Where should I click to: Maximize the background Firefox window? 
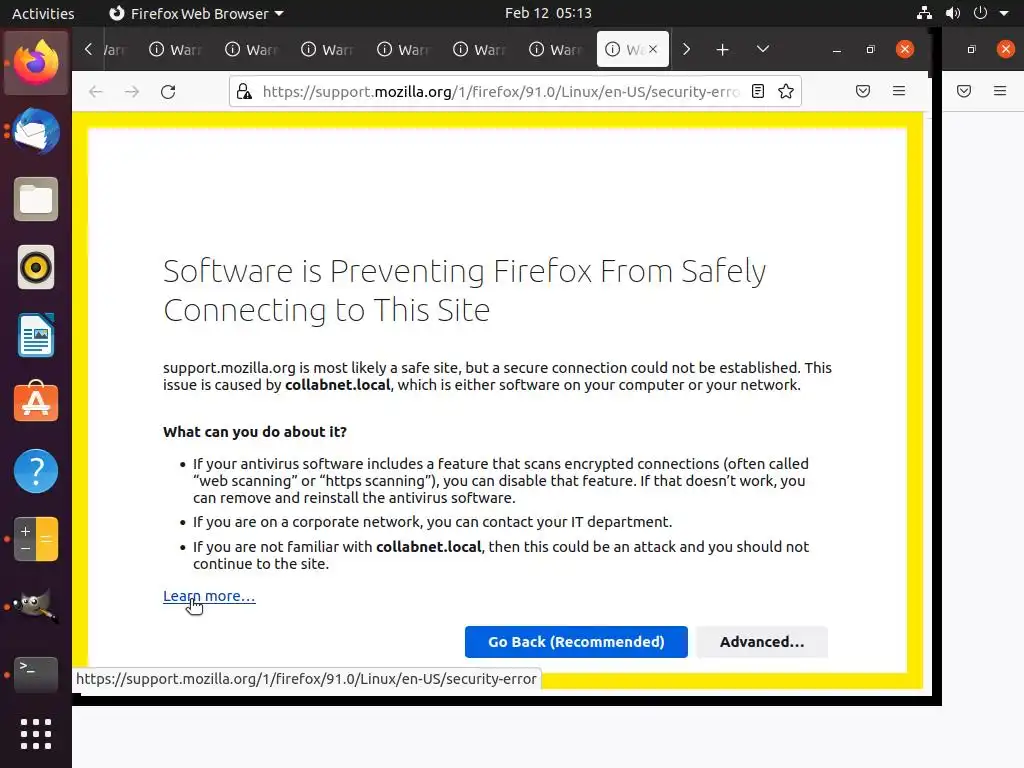click(x=972, y=50)
